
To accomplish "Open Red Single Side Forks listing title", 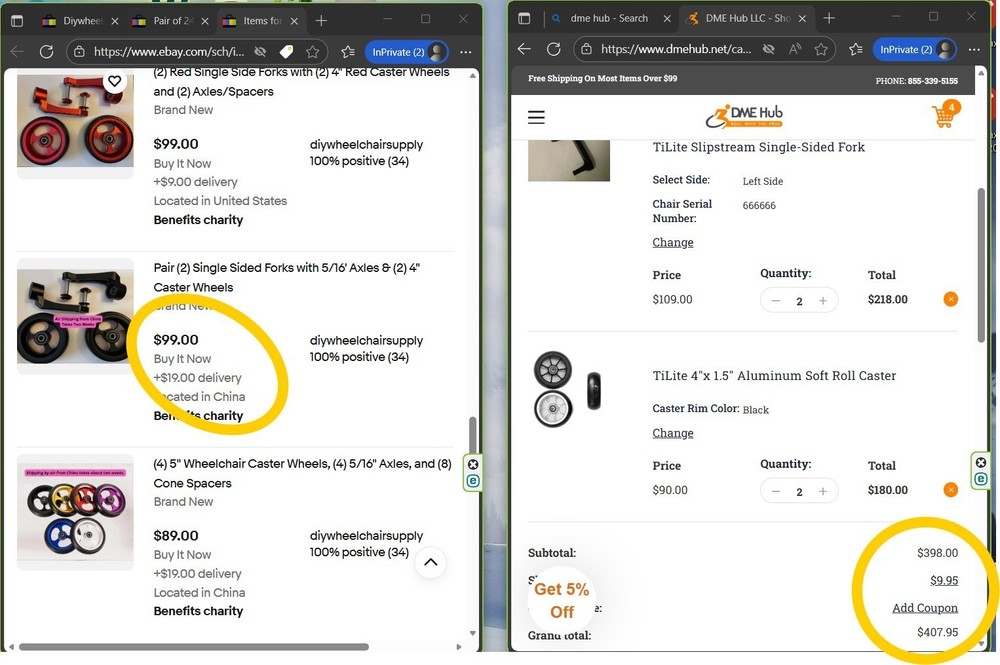I will coord(301,82).
